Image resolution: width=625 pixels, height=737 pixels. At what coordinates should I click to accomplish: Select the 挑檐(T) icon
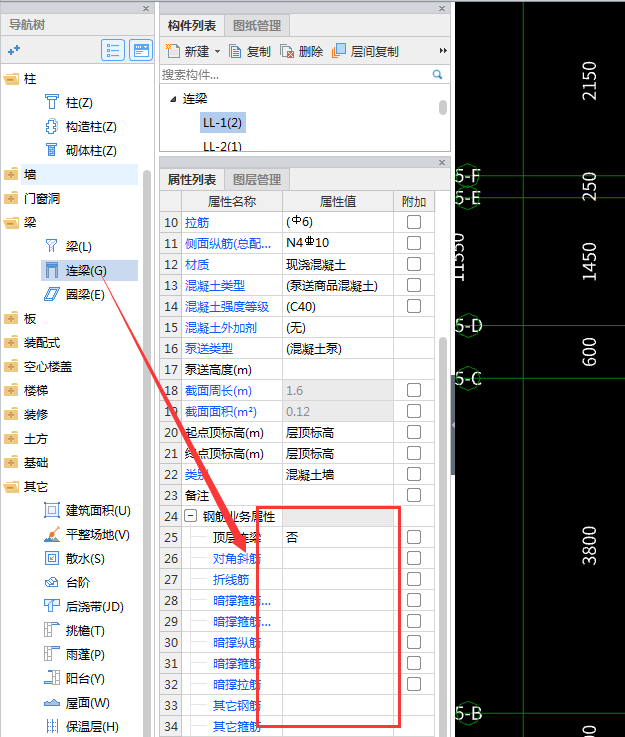[52, 630]
